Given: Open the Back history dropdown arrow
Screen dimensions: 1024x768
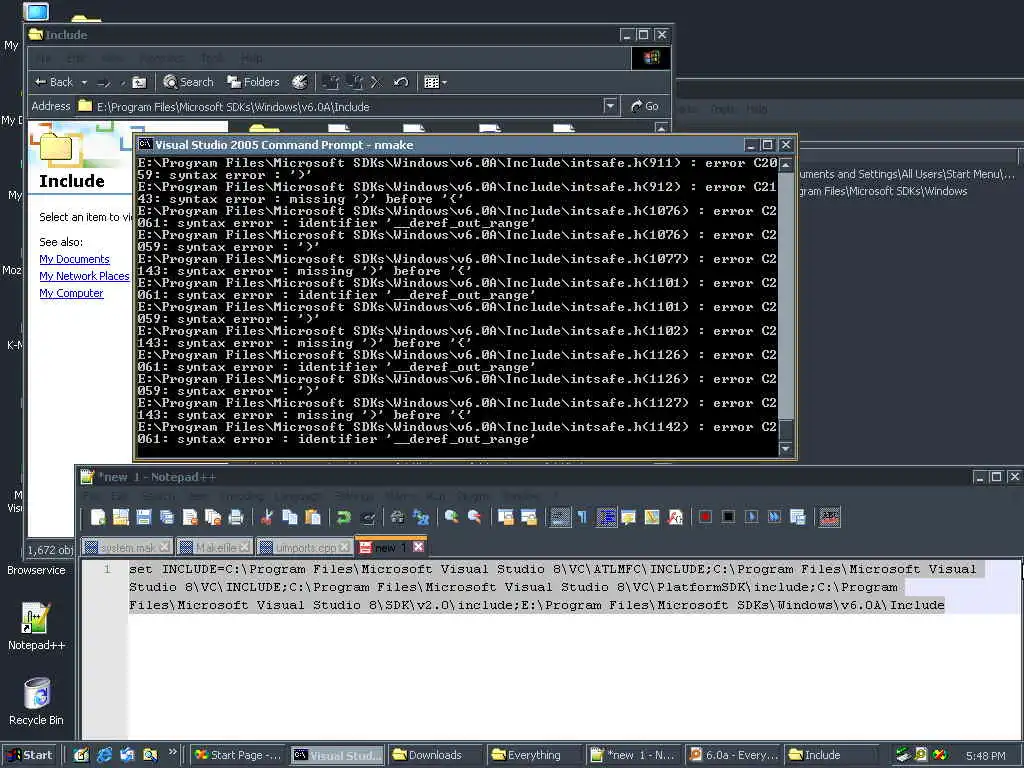Looking at the screenshot, I should (x=84, y=82).
